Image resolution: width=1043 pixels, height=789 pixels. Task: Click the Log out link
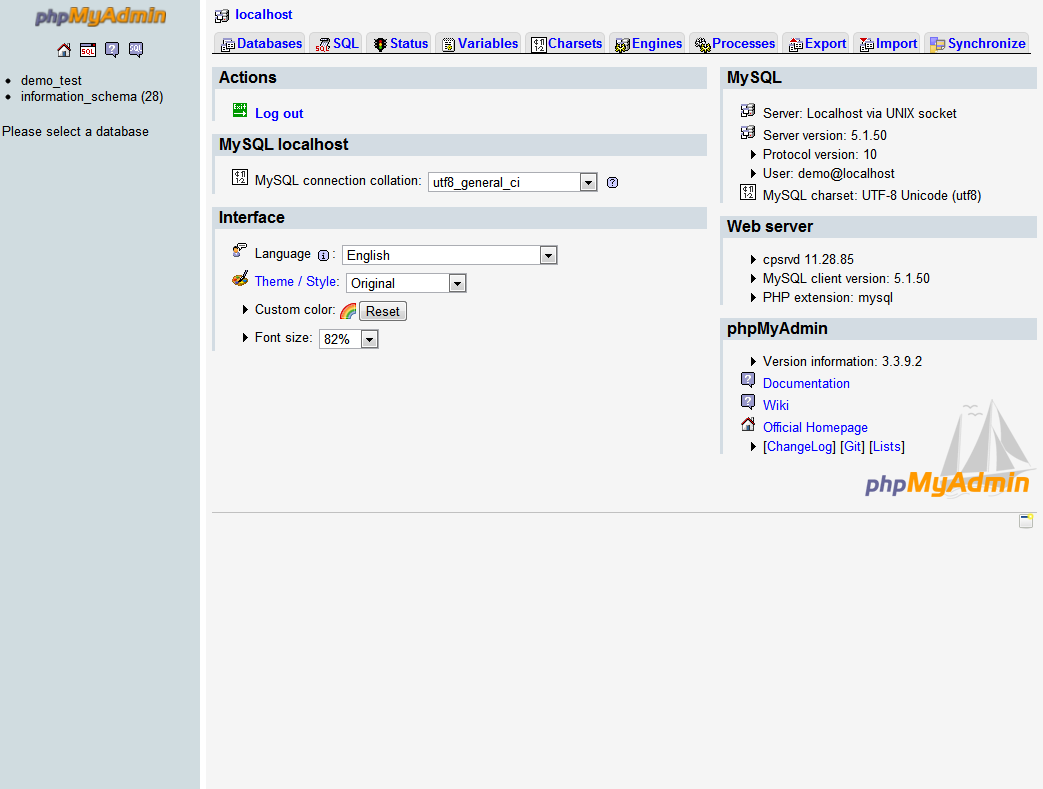click(x=279, y=114)
